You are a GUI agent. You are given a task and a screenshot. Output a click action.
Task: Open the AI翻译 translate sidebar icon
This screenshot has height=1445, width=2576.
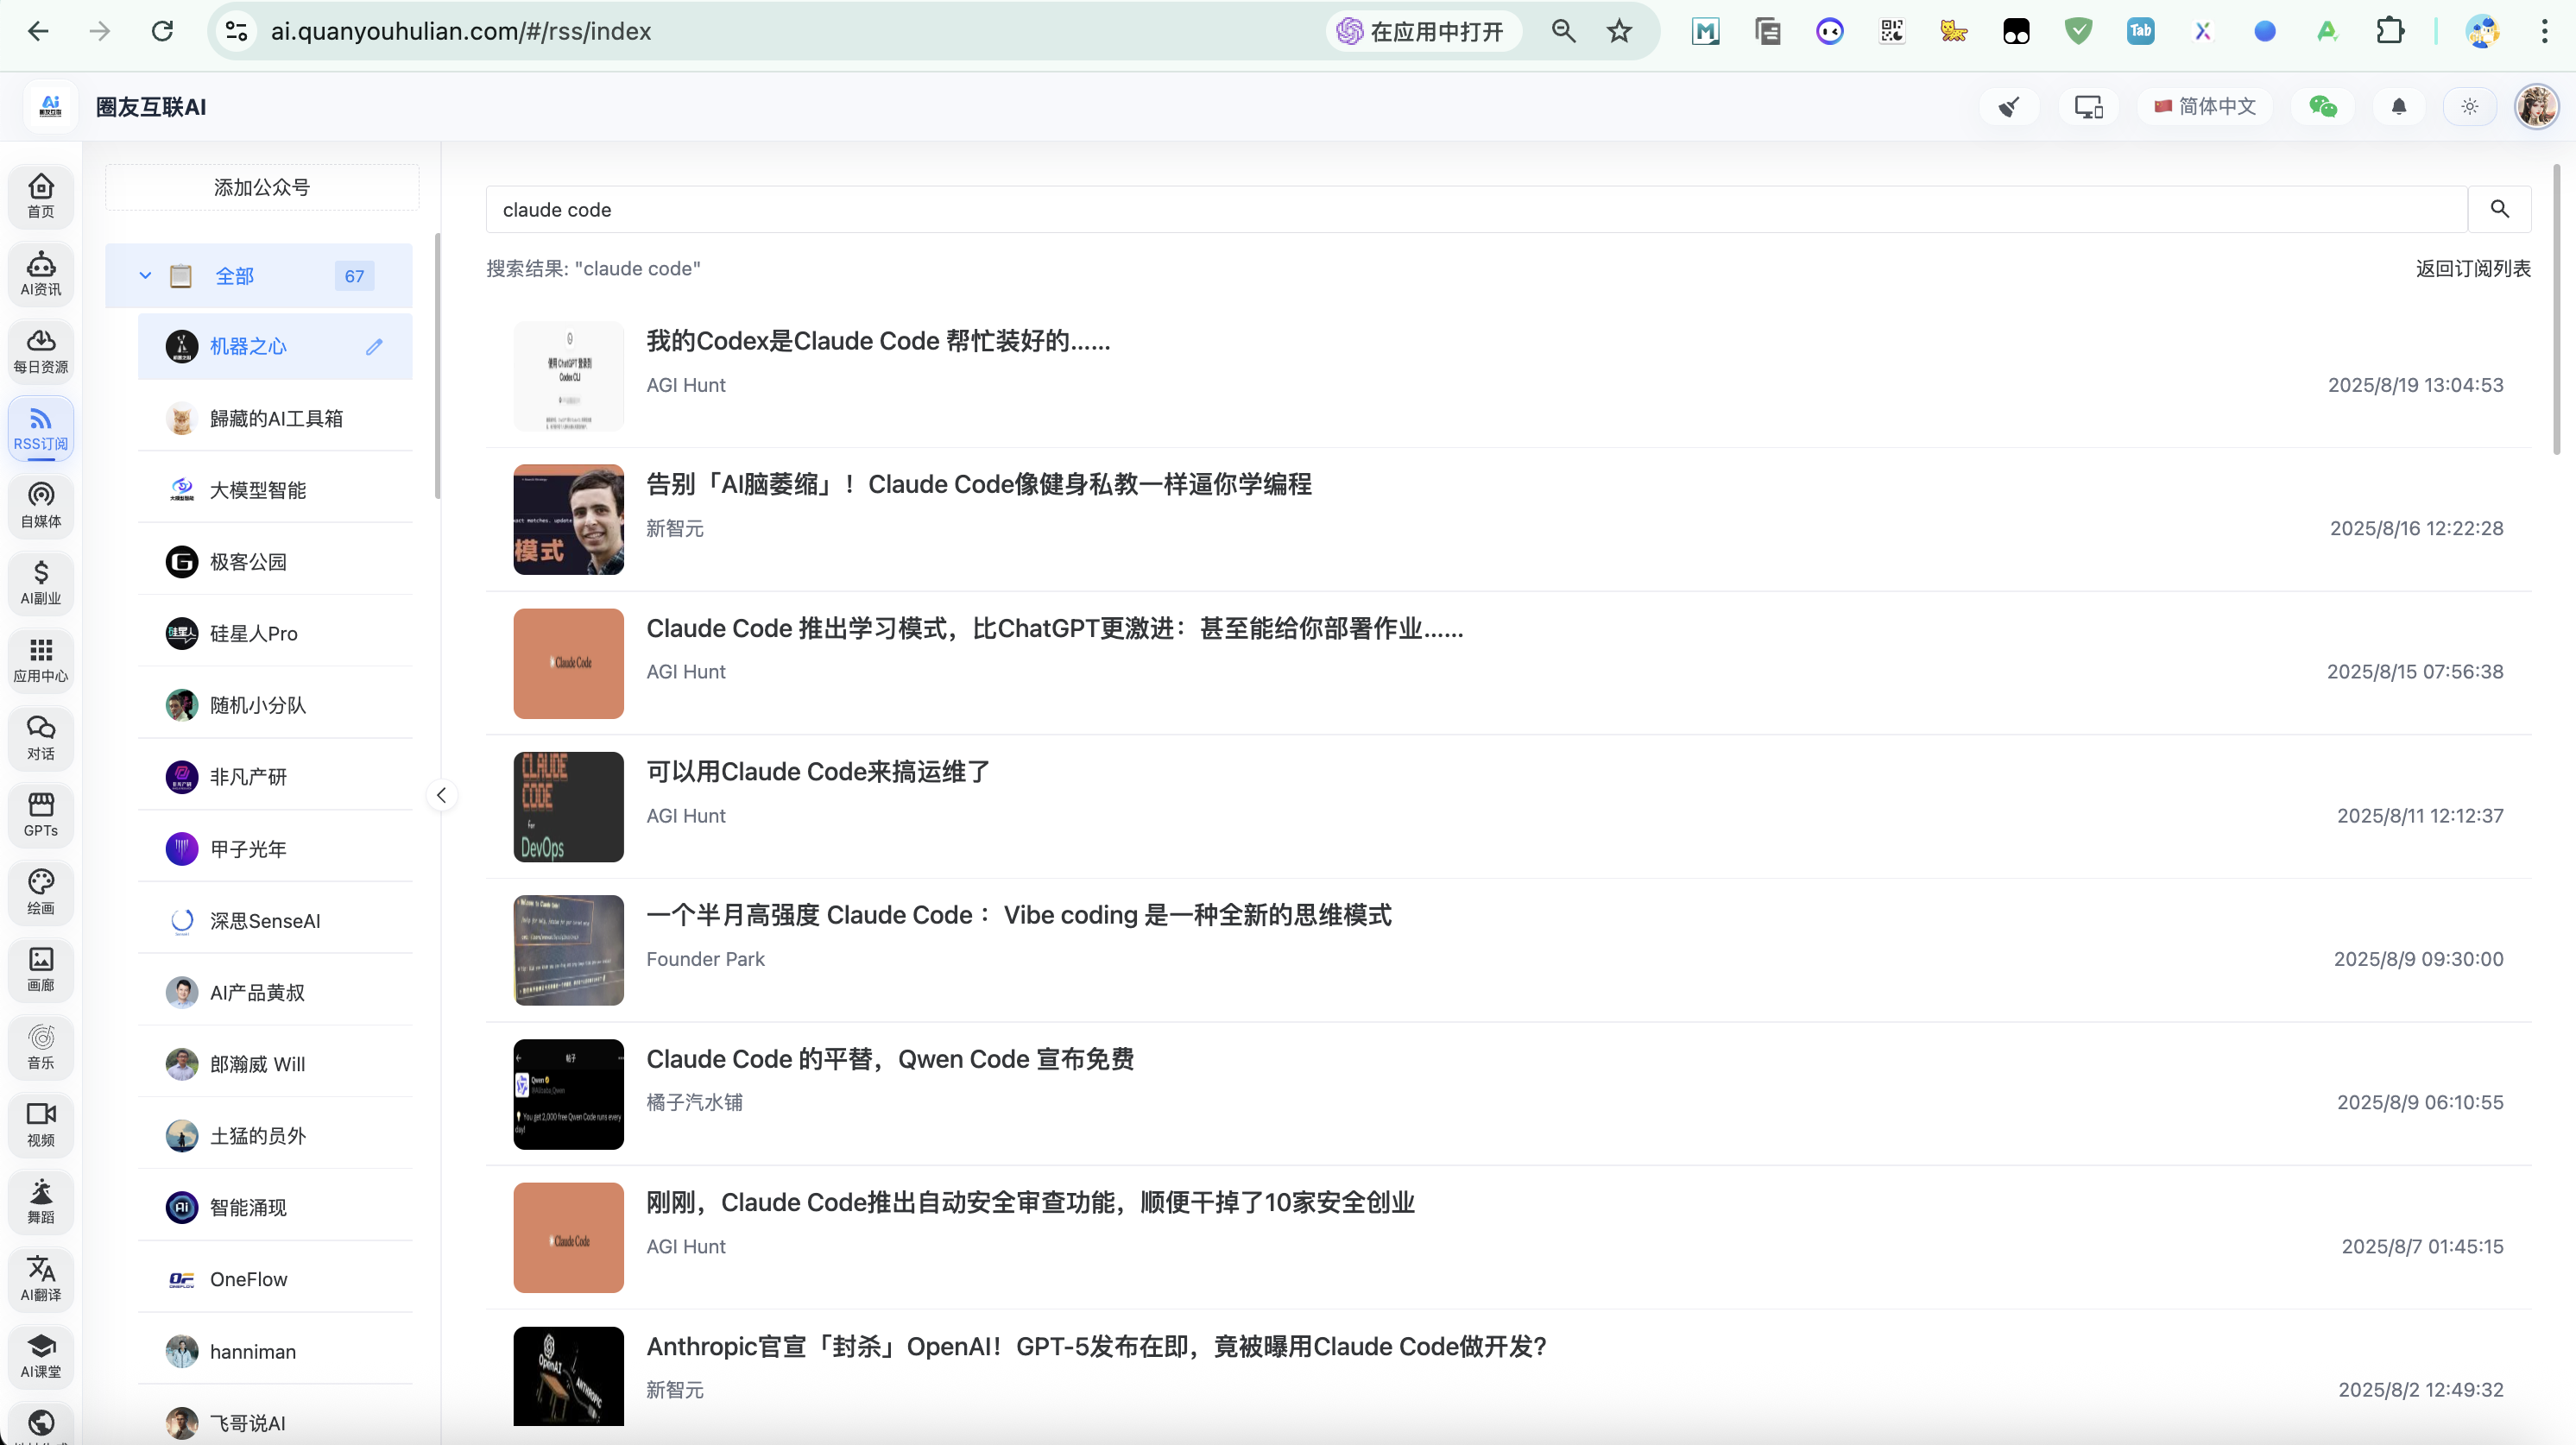click(41, 1279)
